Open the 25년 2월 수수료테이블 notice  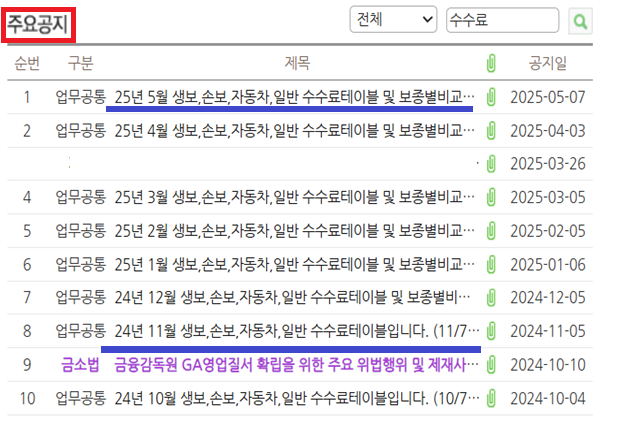pos(294,231)
